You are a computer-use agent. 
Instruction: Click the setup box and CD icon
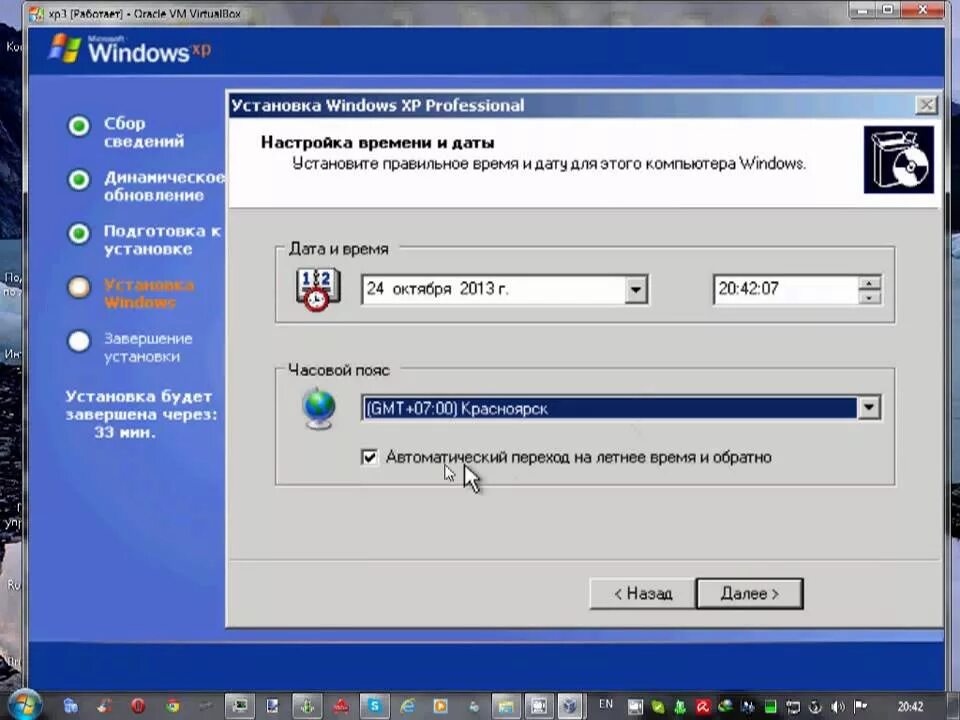898,160
